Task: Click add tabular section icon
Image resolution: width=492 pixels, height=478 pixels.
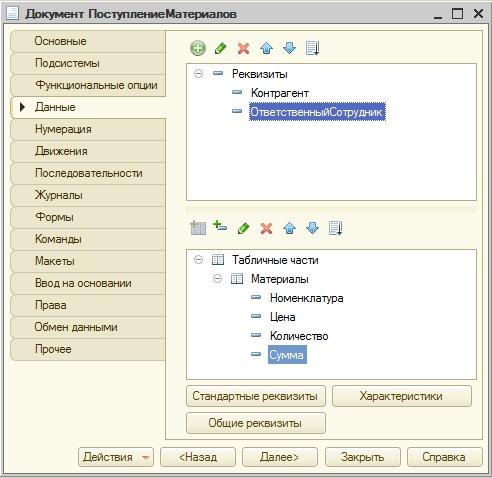Action: point(198,228)
